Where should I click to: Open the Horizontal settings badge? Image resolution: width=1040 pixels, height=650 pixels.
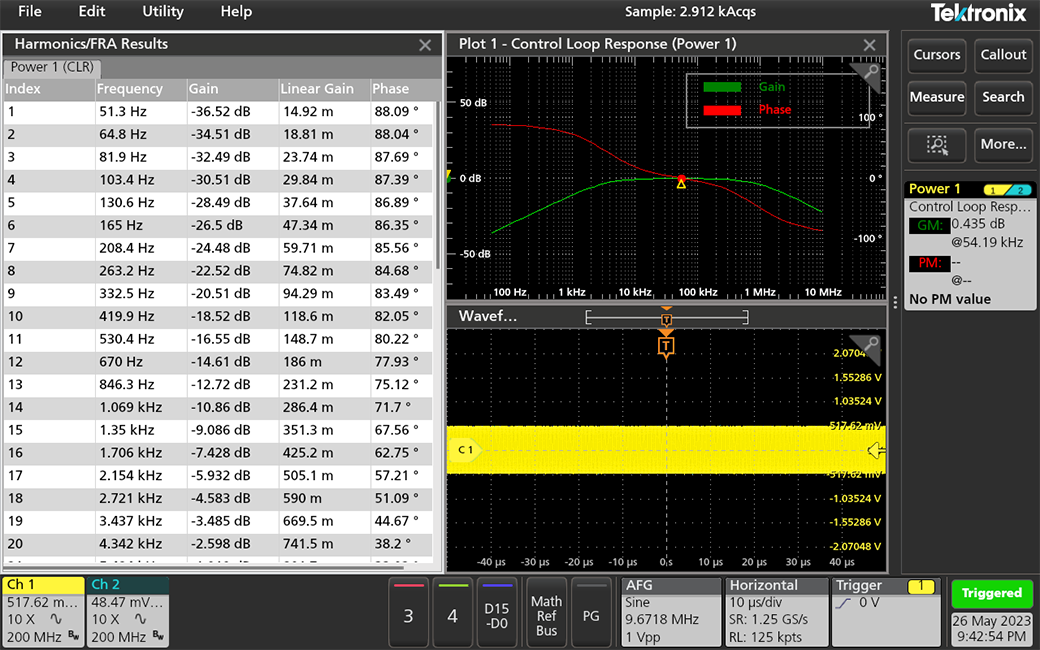coord(775,610)
